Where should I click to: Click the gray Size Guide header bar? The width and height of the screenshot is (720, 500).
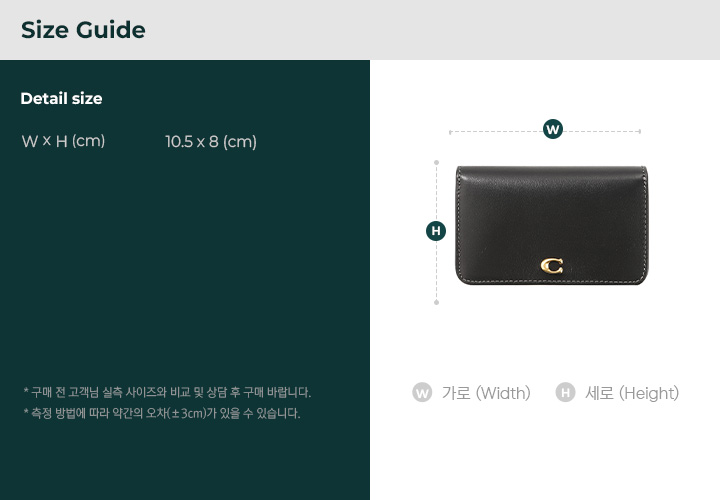coord(360,30)
